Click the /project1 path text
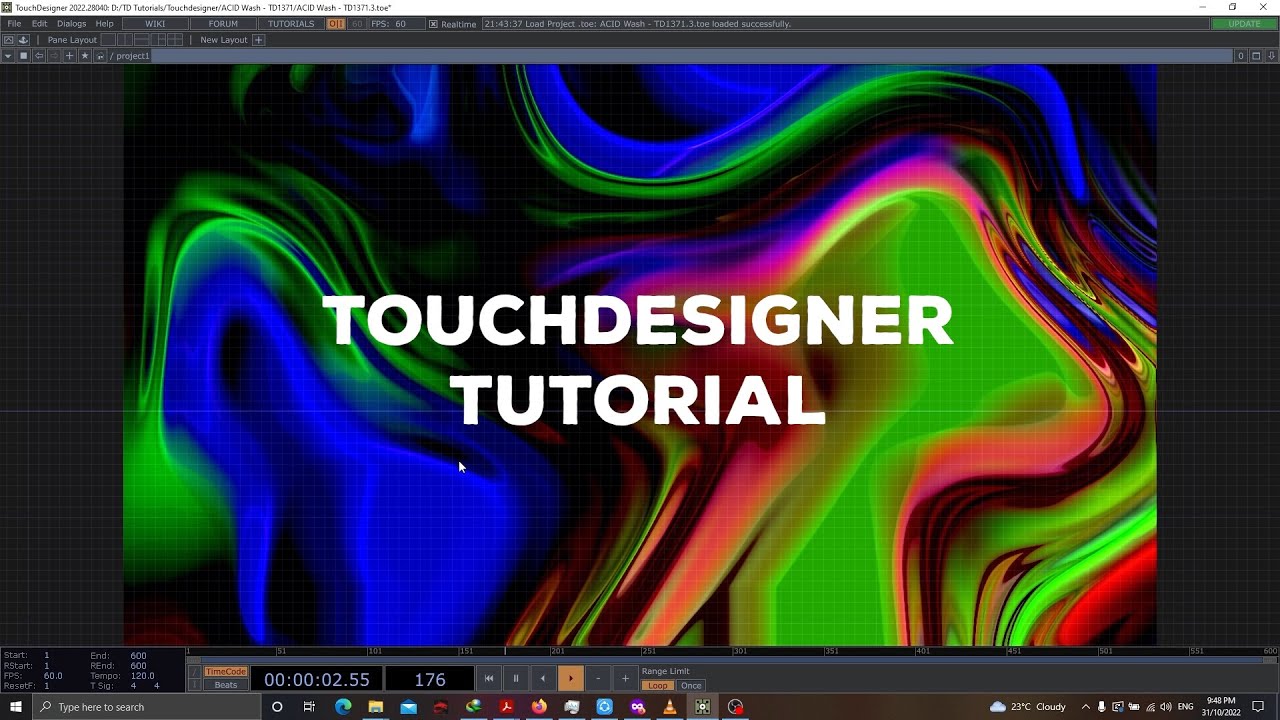1280x720 pixels. point(130,56)
